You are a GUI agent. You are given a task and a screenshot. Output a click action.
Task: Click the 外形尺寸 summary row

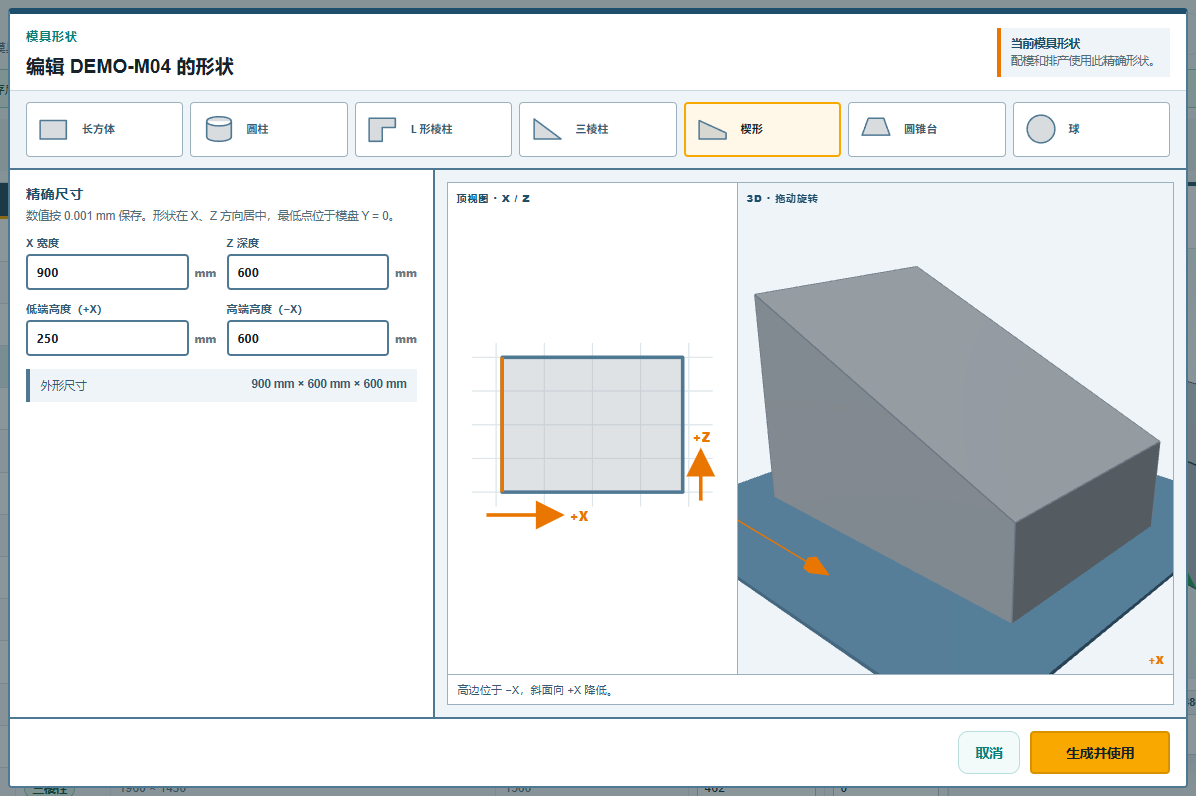click(221, 385)
